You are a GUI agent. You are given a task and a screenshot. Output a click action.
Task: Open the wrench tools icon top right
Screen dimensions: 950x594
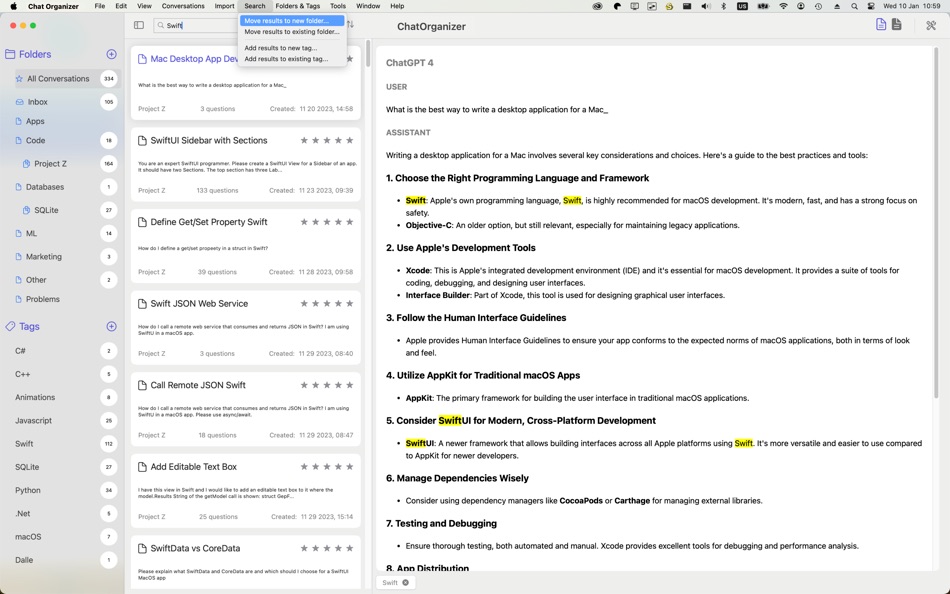(x=931, y=25)
